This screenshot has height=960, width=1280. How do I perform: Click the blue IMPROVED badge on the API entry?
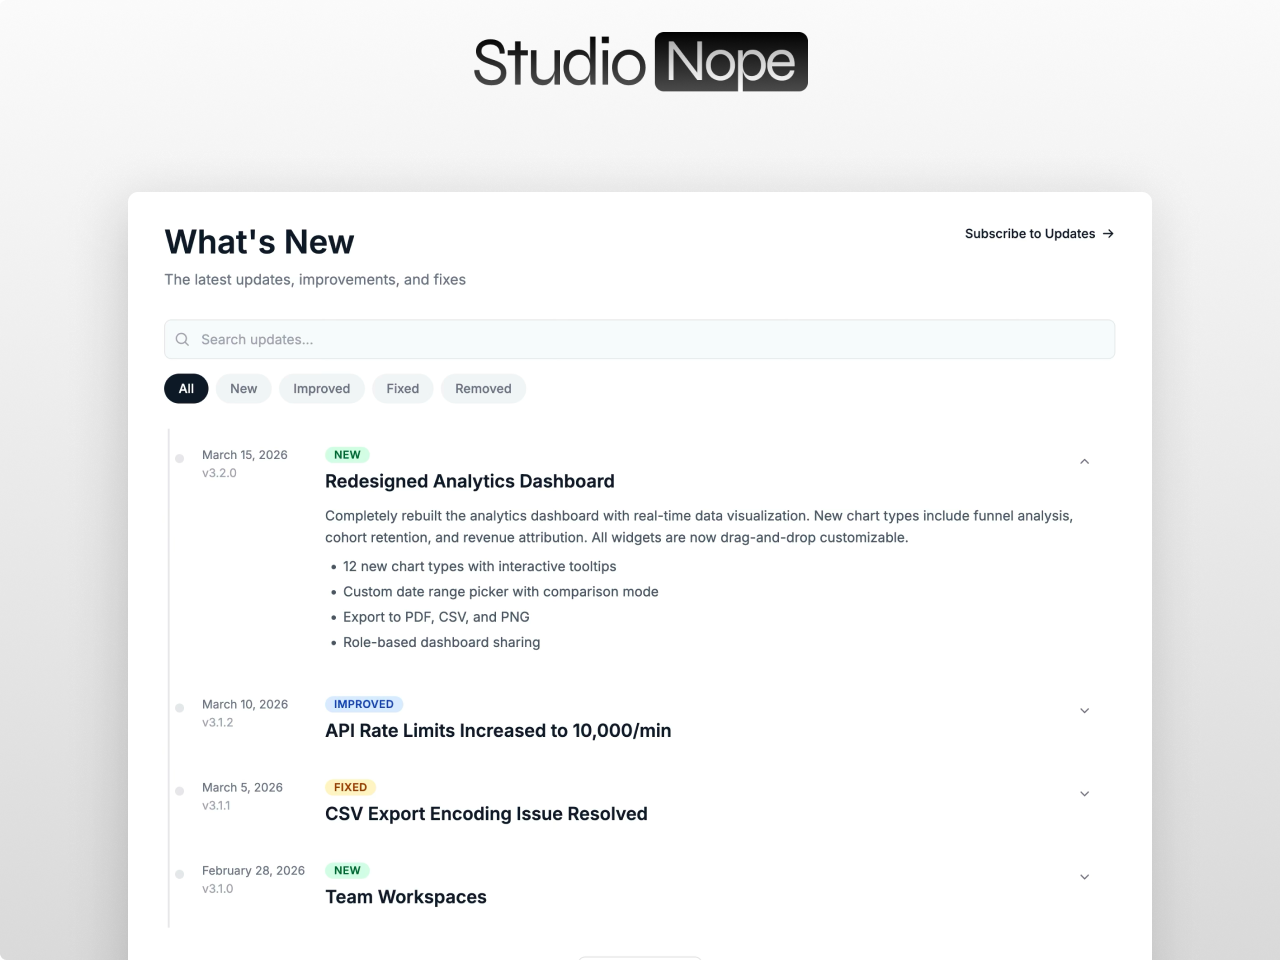coord(364,704)
